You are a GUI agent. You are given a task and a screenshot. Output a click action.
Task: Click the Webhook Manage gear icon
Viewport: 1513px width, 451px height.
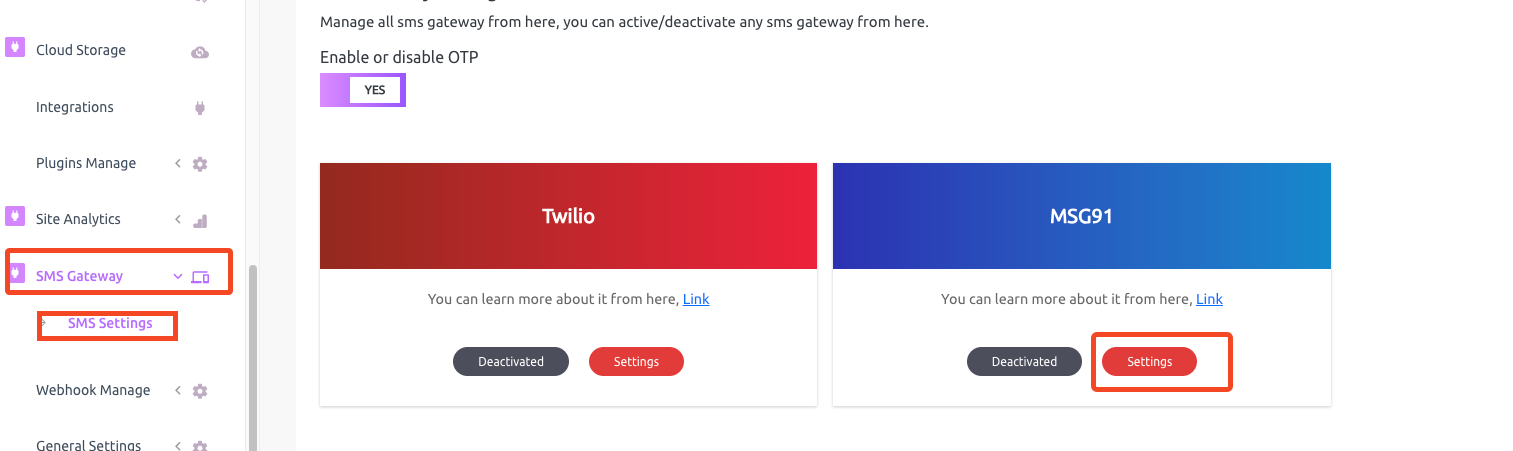pyautogui.click(x=200, y=391)
